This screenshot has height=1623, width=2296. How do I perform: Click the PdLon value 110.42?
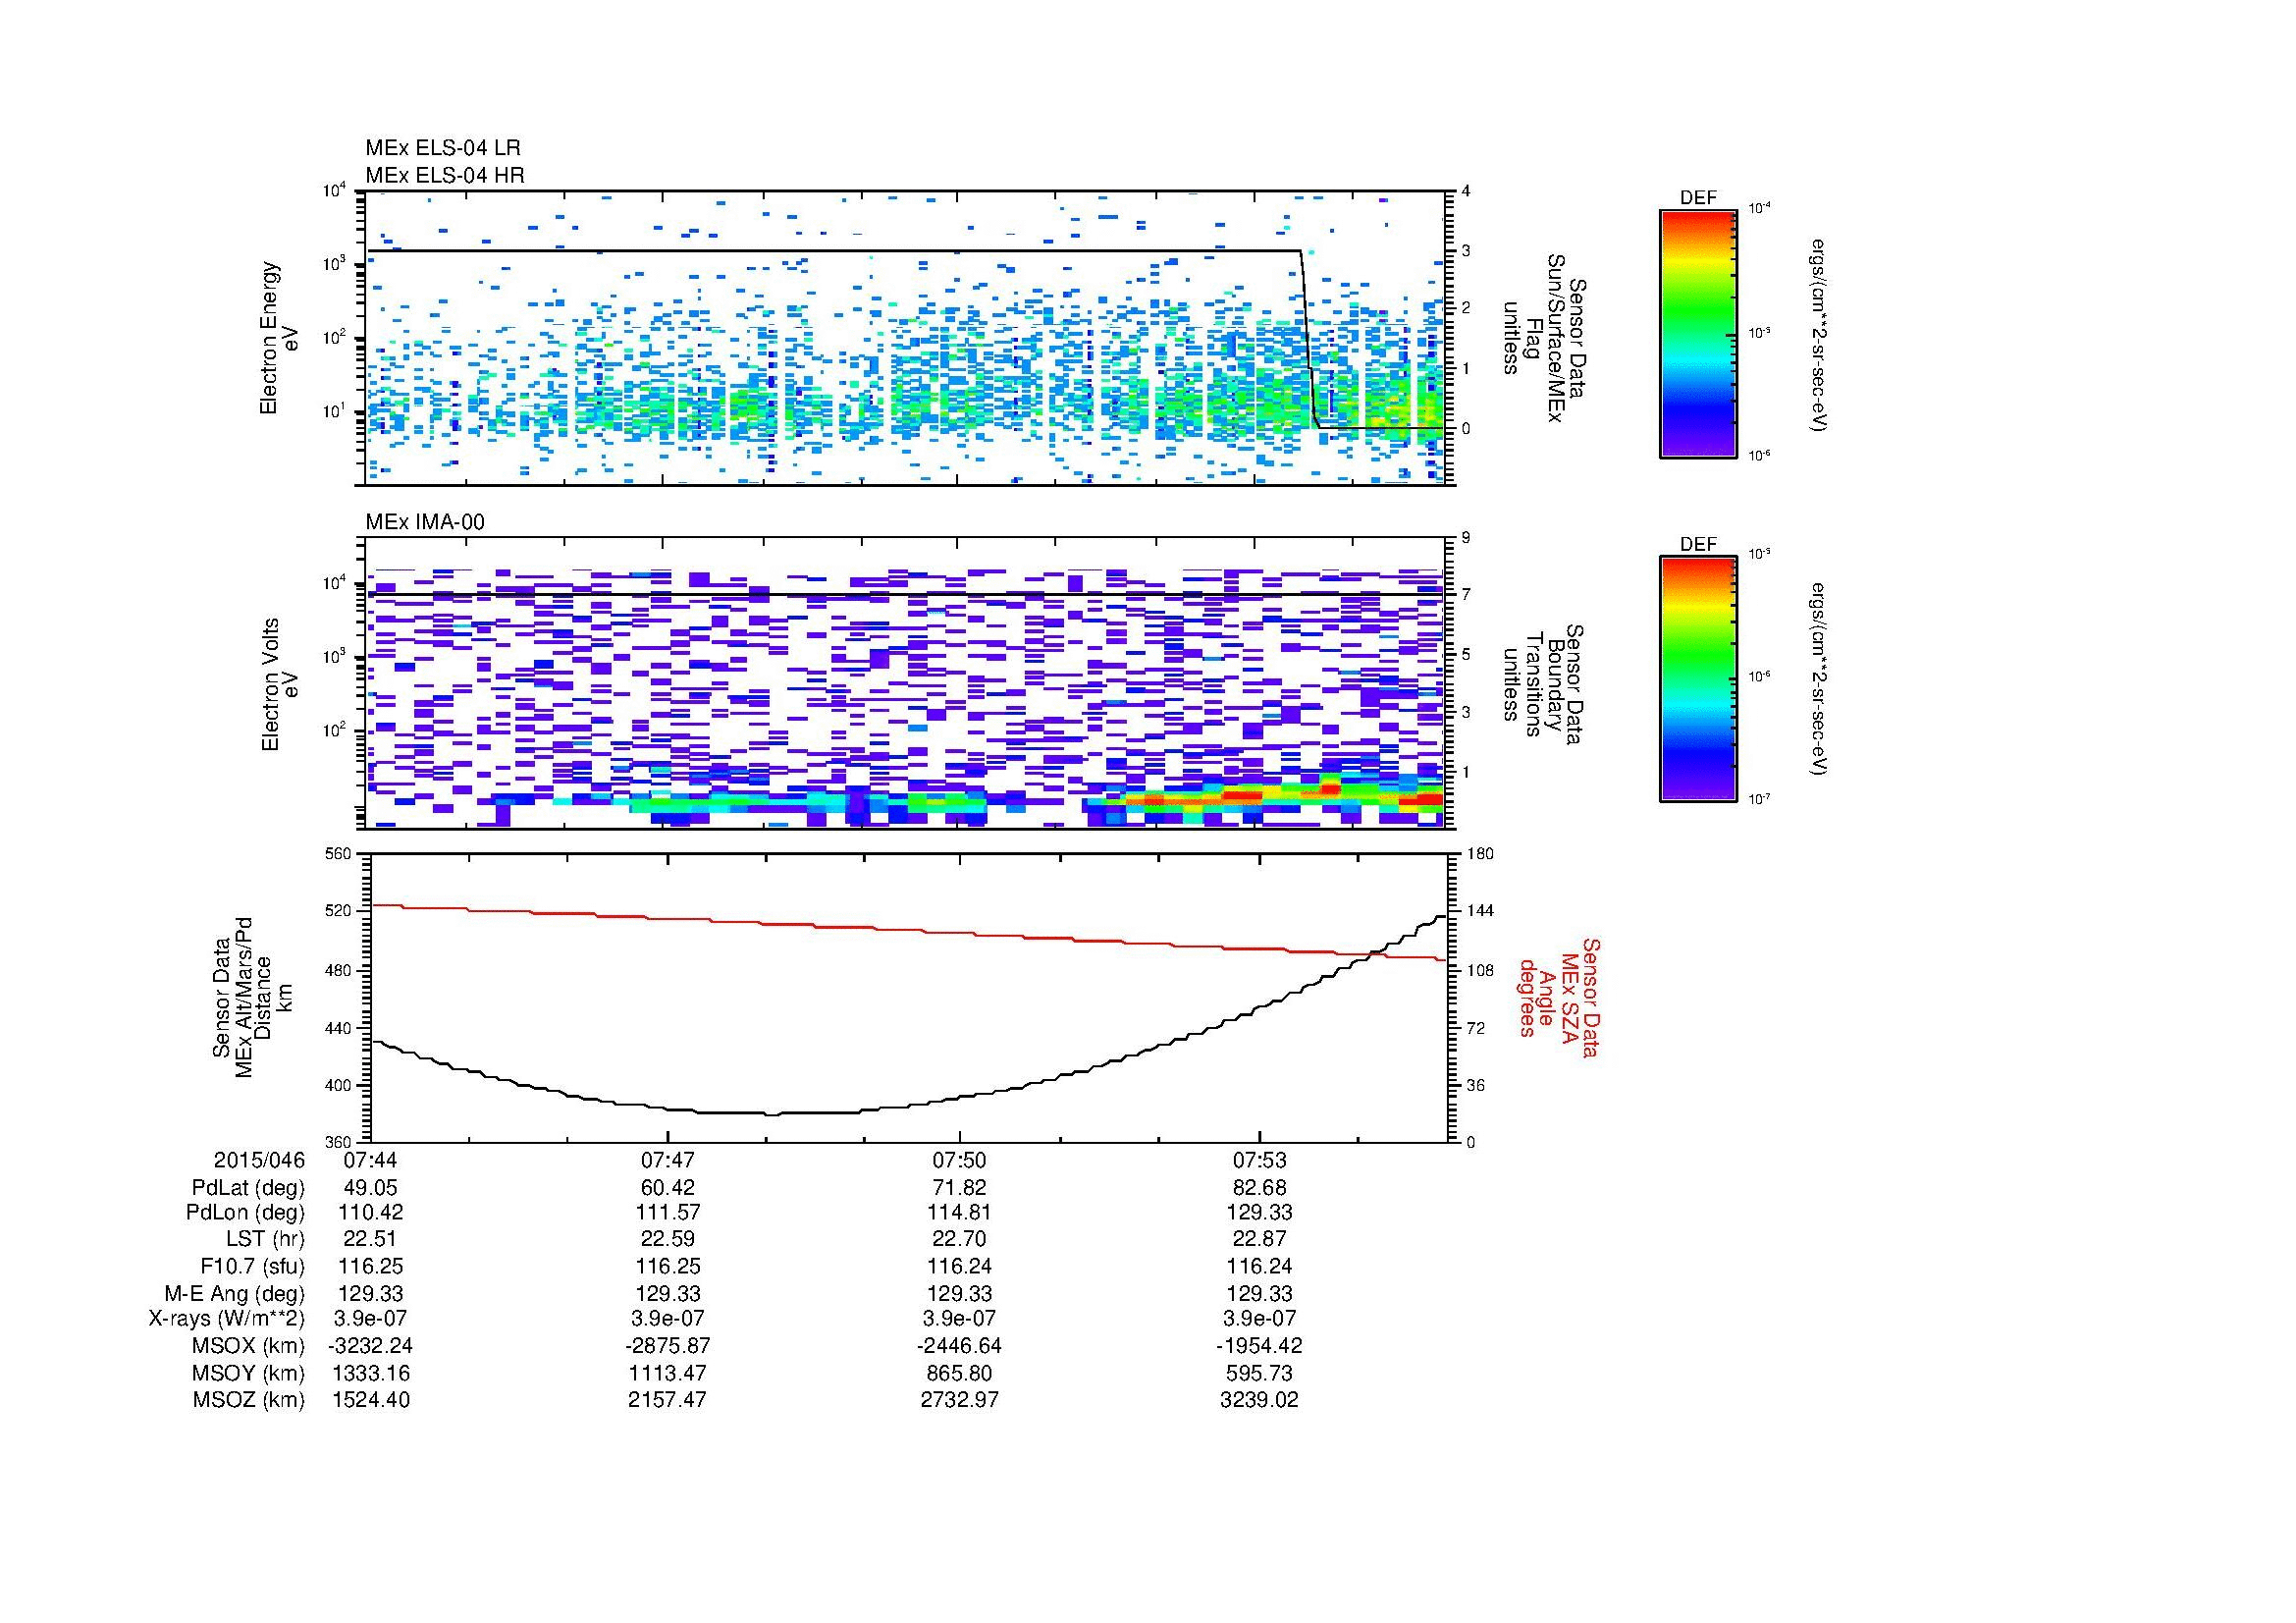370,1212
